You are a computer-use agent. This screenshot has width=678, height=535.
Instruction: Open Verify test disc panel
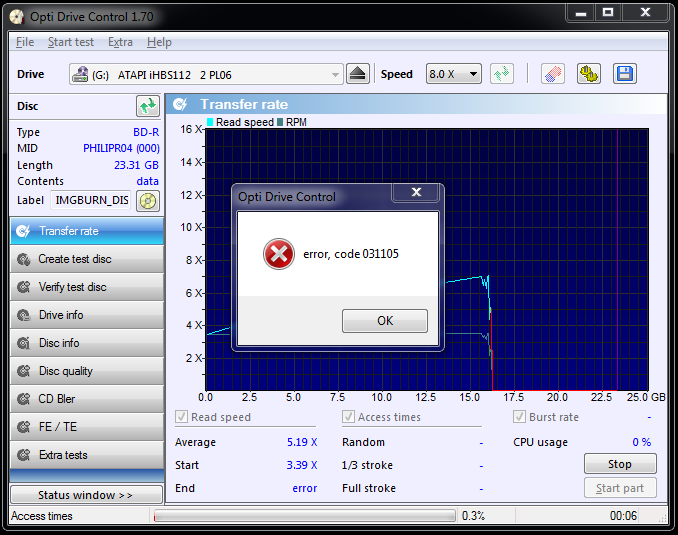(87, 287)
